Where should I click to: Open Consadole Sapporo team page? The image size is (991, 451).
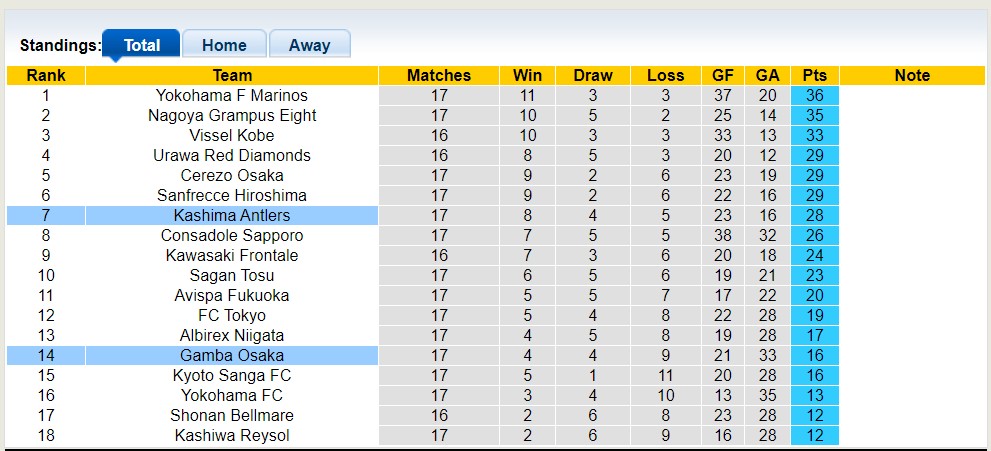tap(232, 236)
